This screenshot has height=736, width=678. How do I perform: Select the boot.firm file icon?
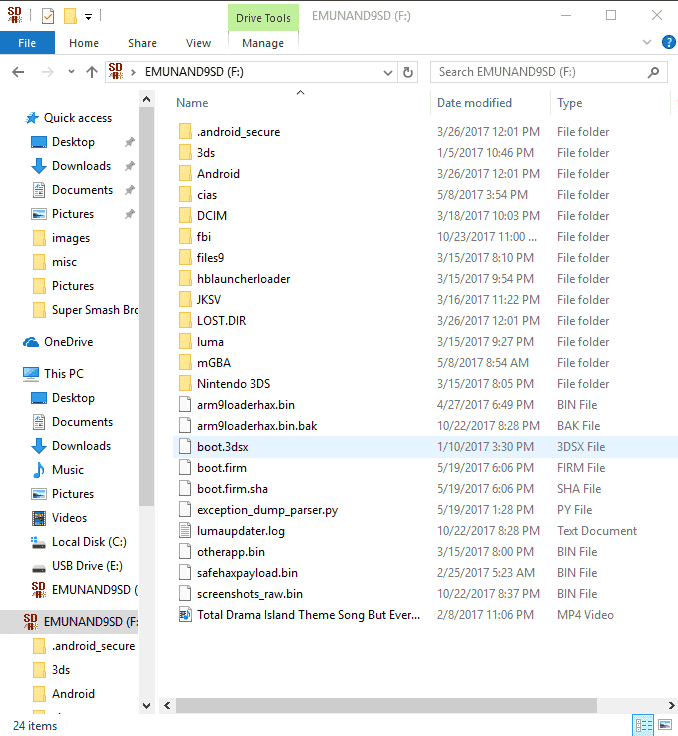pyautogui.click(x=185, y=468)
